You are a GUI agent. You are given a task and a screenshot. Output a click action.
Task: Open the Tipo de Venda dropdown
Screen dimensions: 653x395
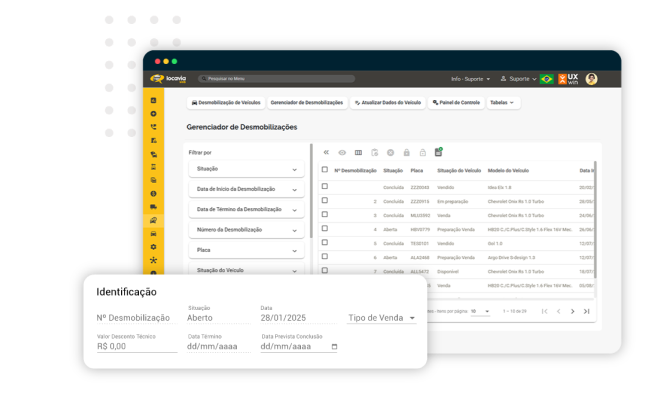381,318
